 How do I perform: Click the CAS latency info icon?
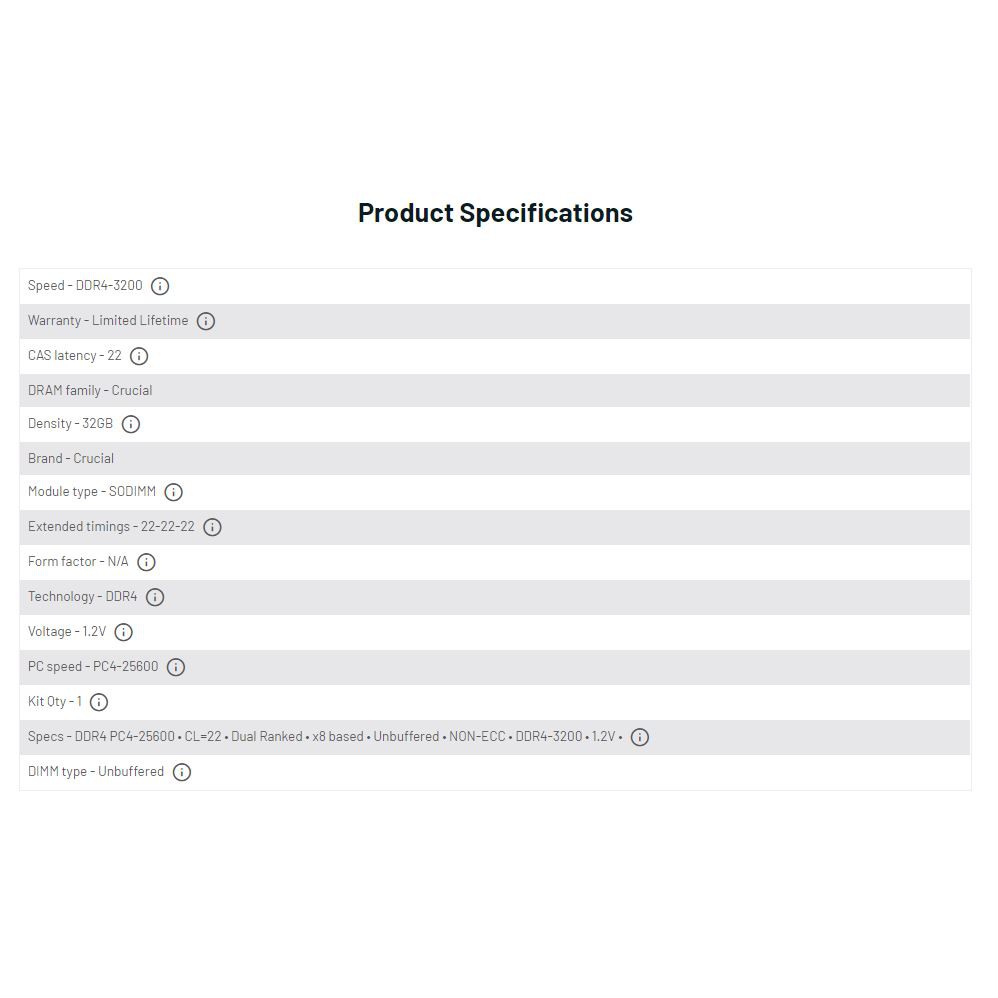coord(139,356)
